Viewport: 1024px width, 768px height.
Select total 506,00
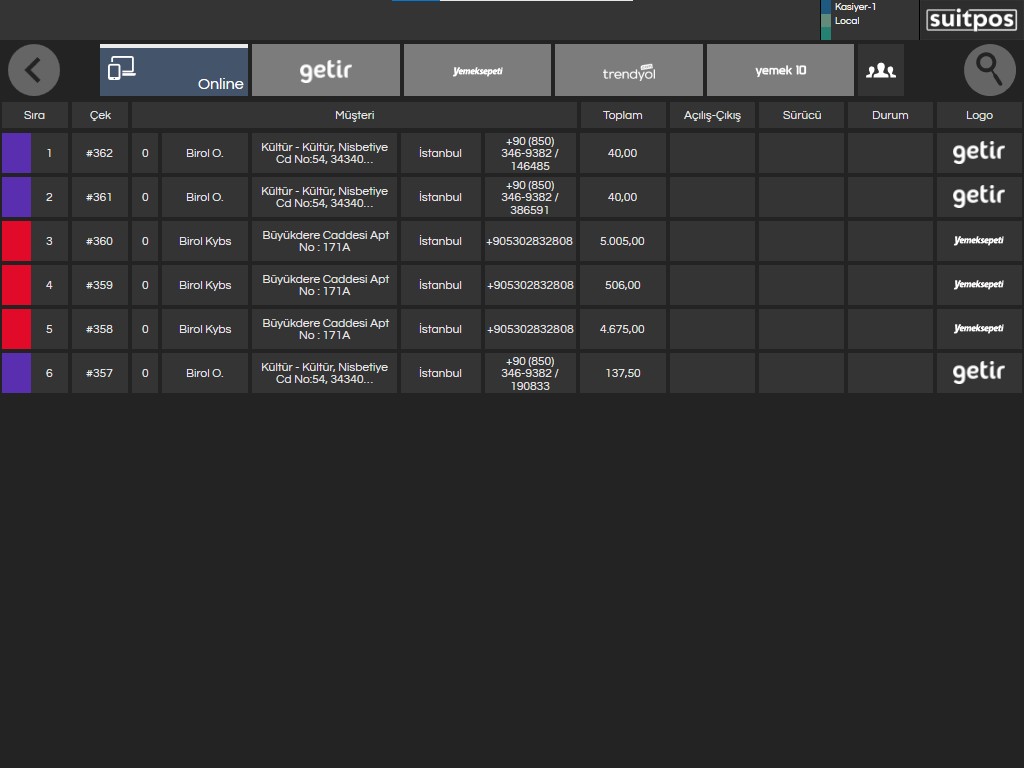coord(622,285)
